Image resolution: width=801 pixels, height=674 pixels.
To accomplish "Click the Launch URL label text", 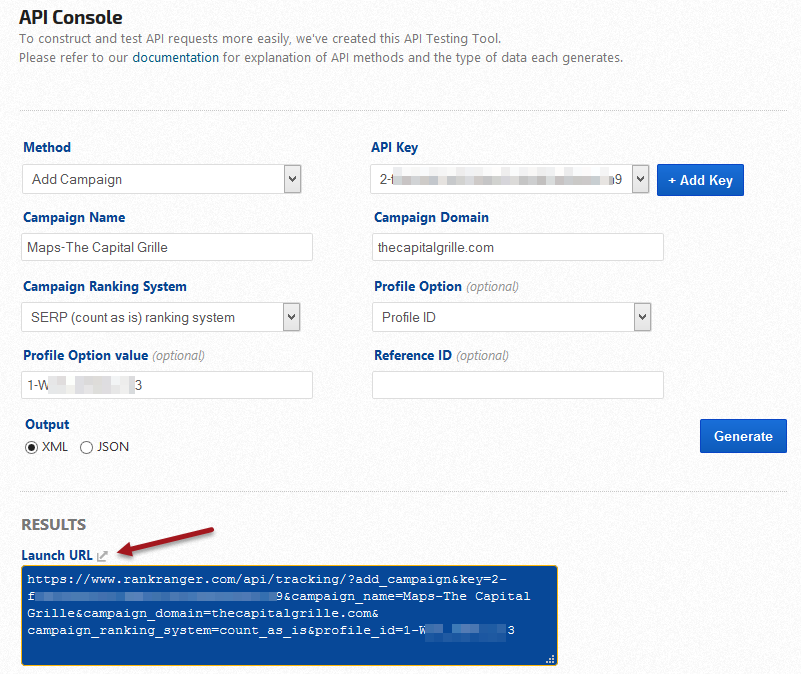I will tap(57, 555).
